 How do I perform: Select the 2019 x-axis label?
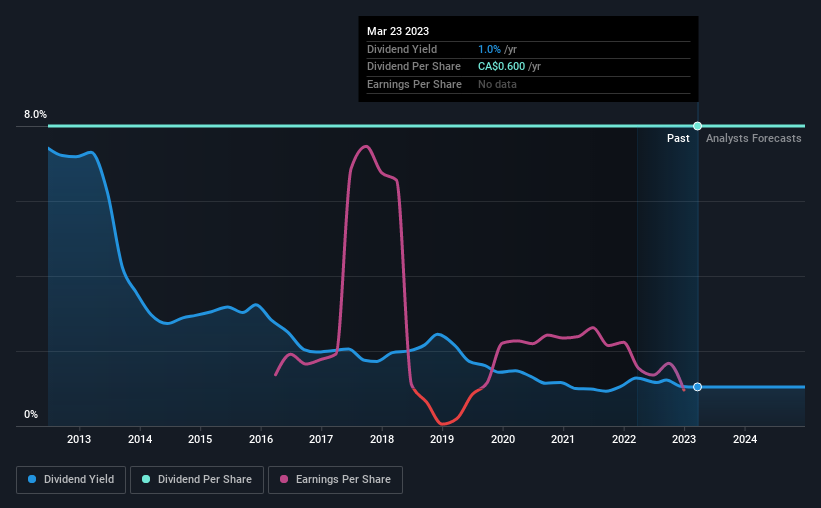[442, 439]
